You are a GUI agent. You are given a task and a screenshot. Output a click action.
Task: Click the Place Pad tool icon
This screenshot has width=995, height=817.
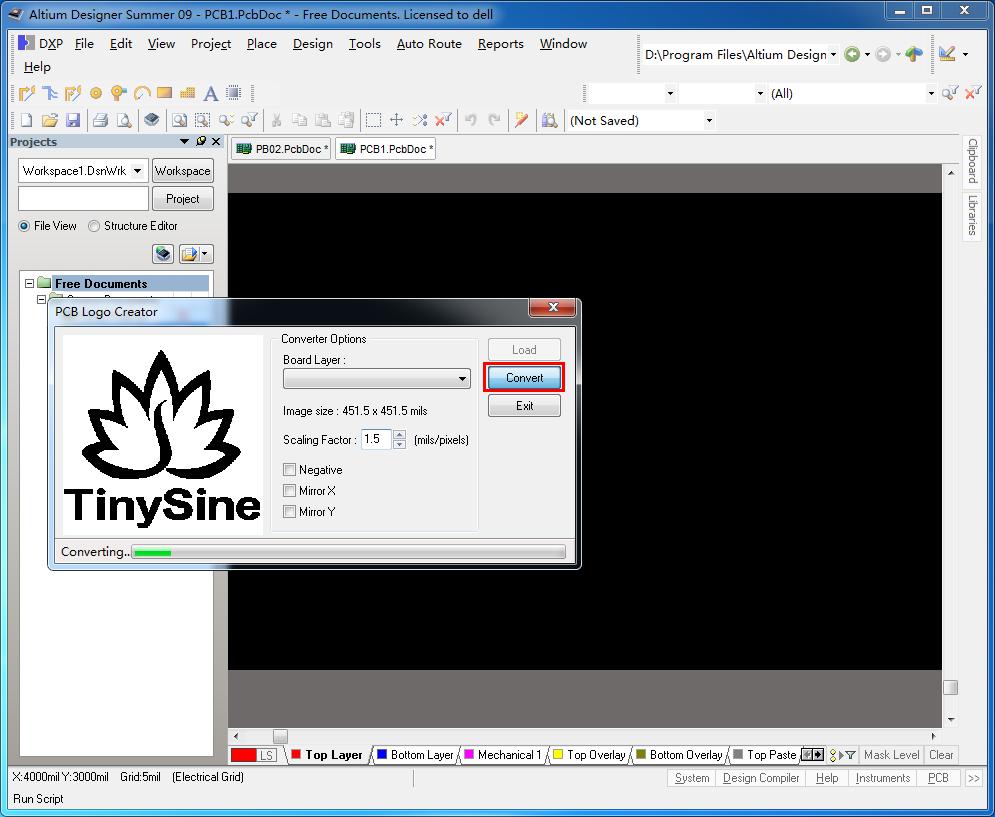coord(97,93)
